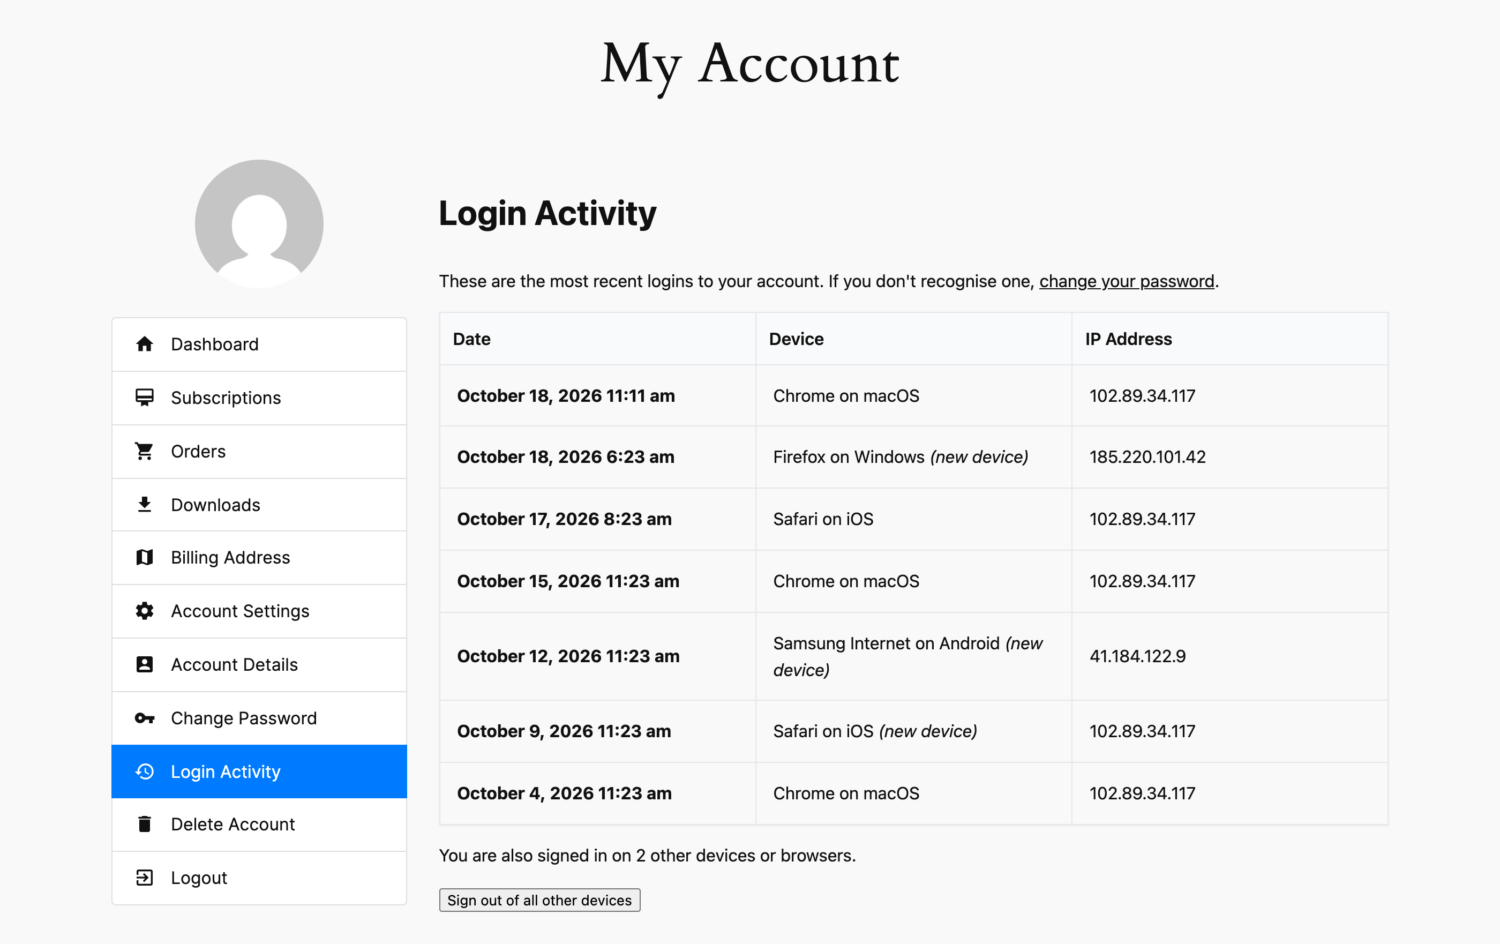
Task: Click the signed in on 2 other devices text
Action: pyautogui.click(x=647, y=855)
